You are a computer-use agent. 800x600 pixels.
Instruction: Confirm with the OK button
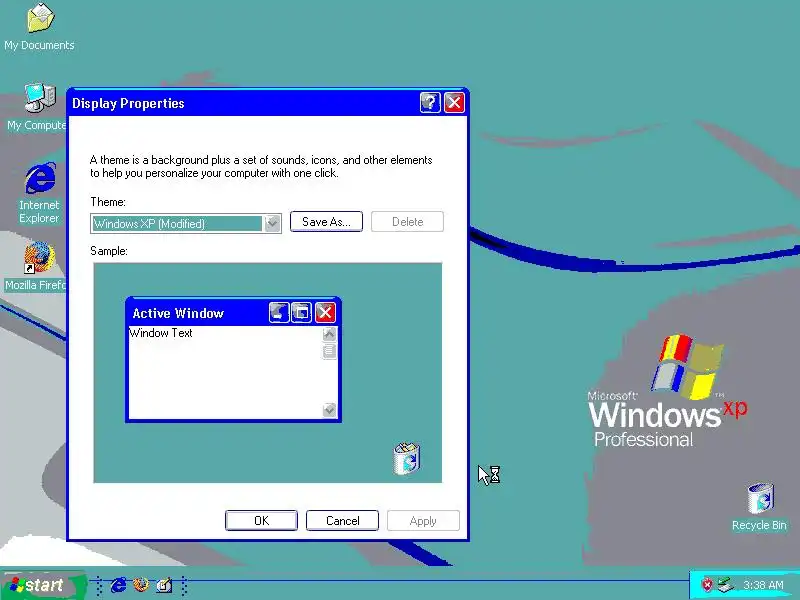tap(261, 520)
